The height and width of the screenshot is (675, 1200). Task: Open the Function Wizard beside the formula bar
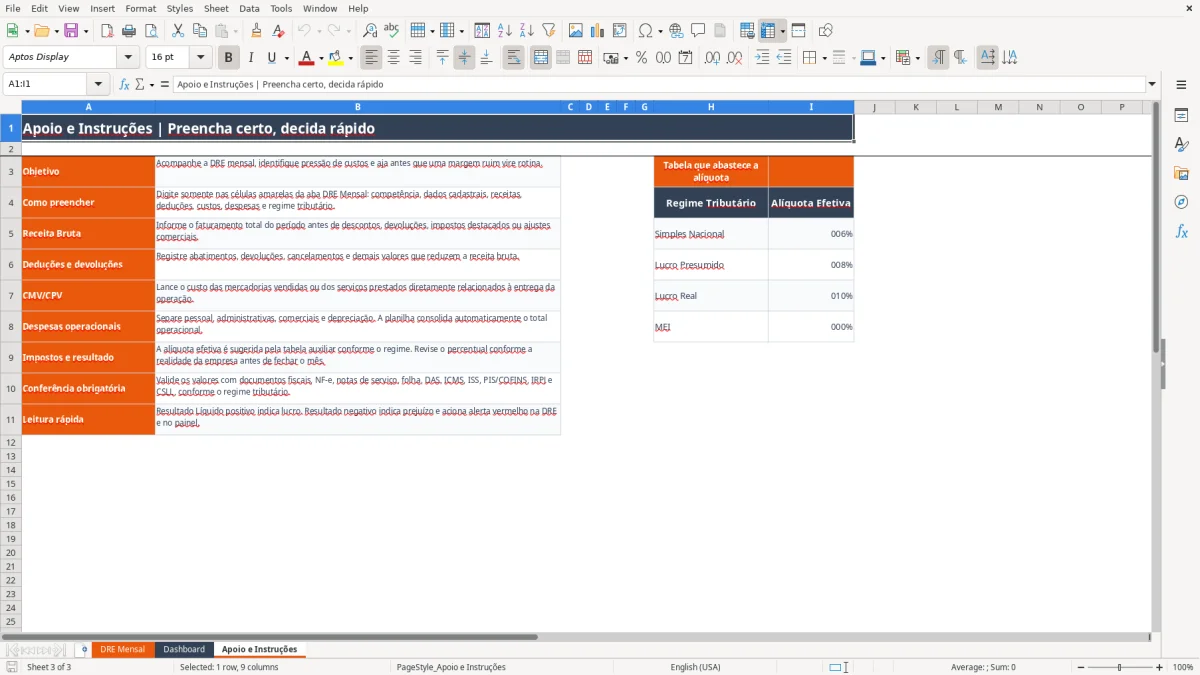[125, 85]
